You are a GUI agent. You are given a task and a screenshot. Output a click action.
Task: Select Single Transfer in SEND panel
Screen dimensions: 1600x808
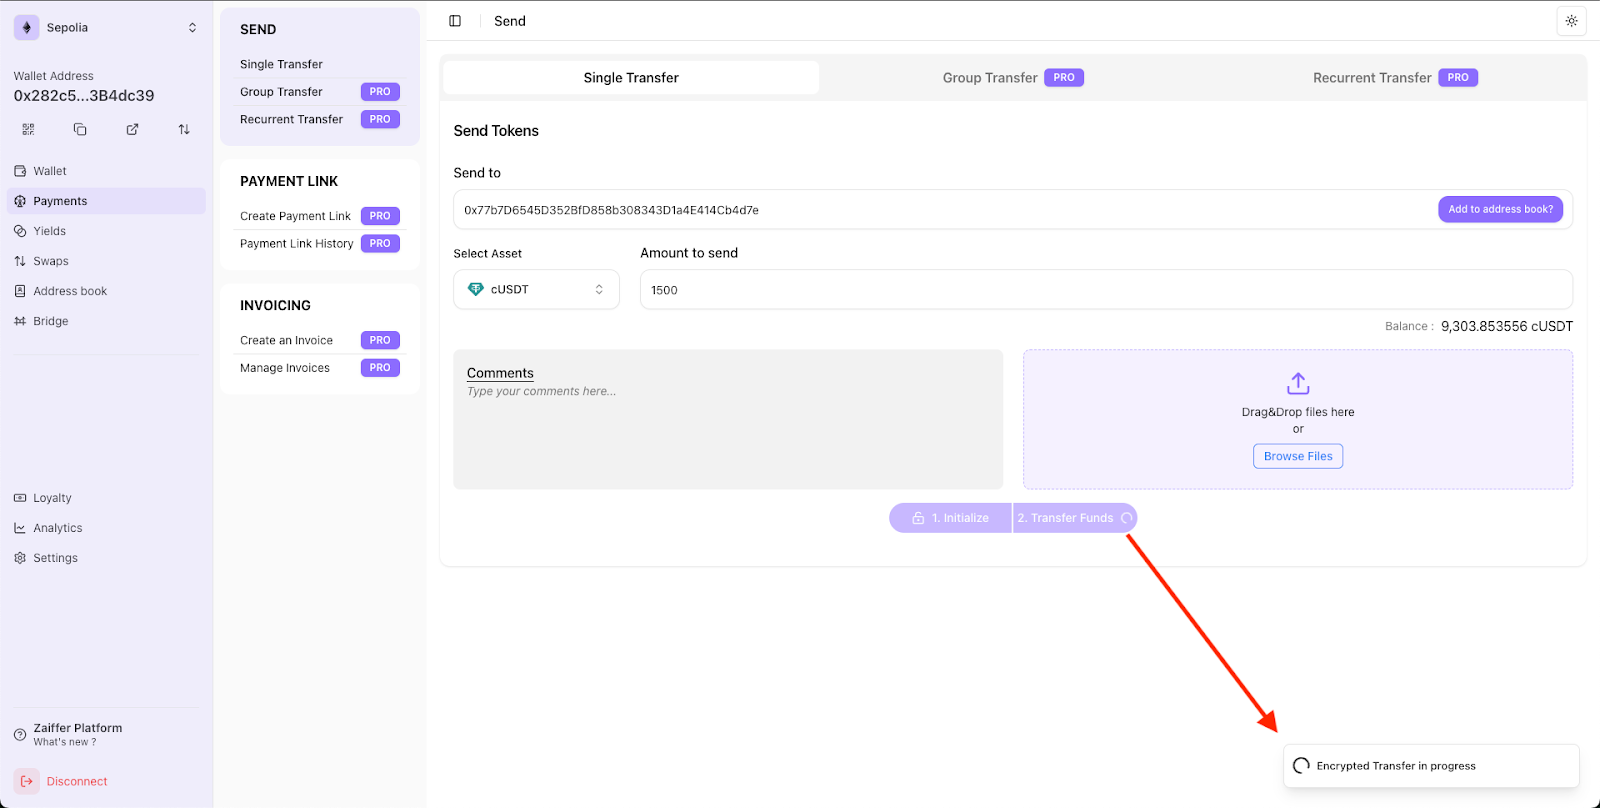pos(281,64)
